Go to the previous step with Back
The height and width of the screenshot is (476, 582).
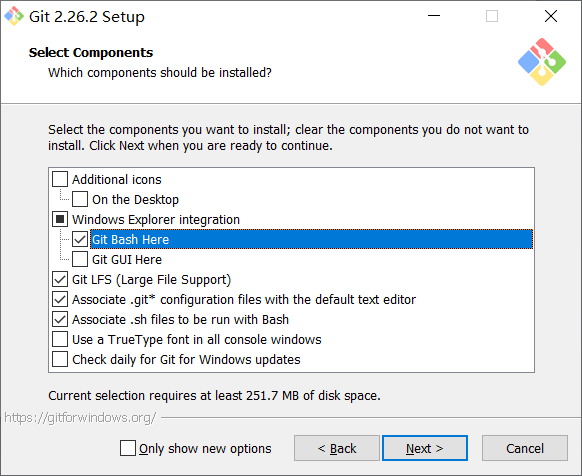(x=337, y=448)
